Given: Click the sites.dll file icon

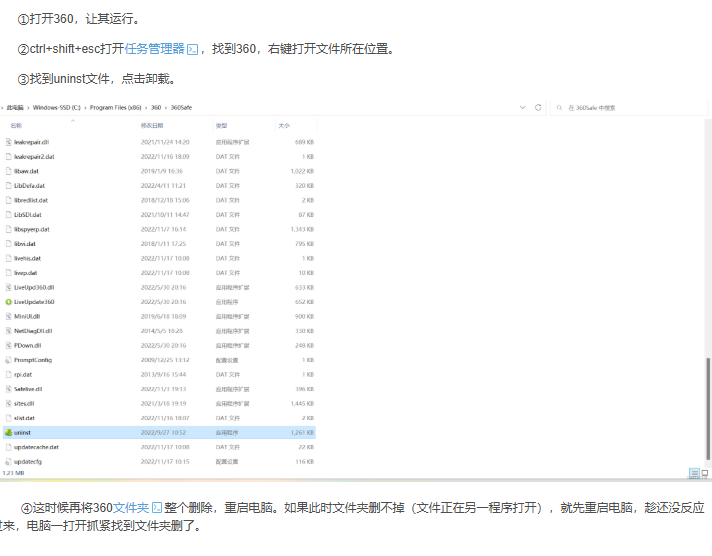Looking at the screenshot, I should click(8, 404).
